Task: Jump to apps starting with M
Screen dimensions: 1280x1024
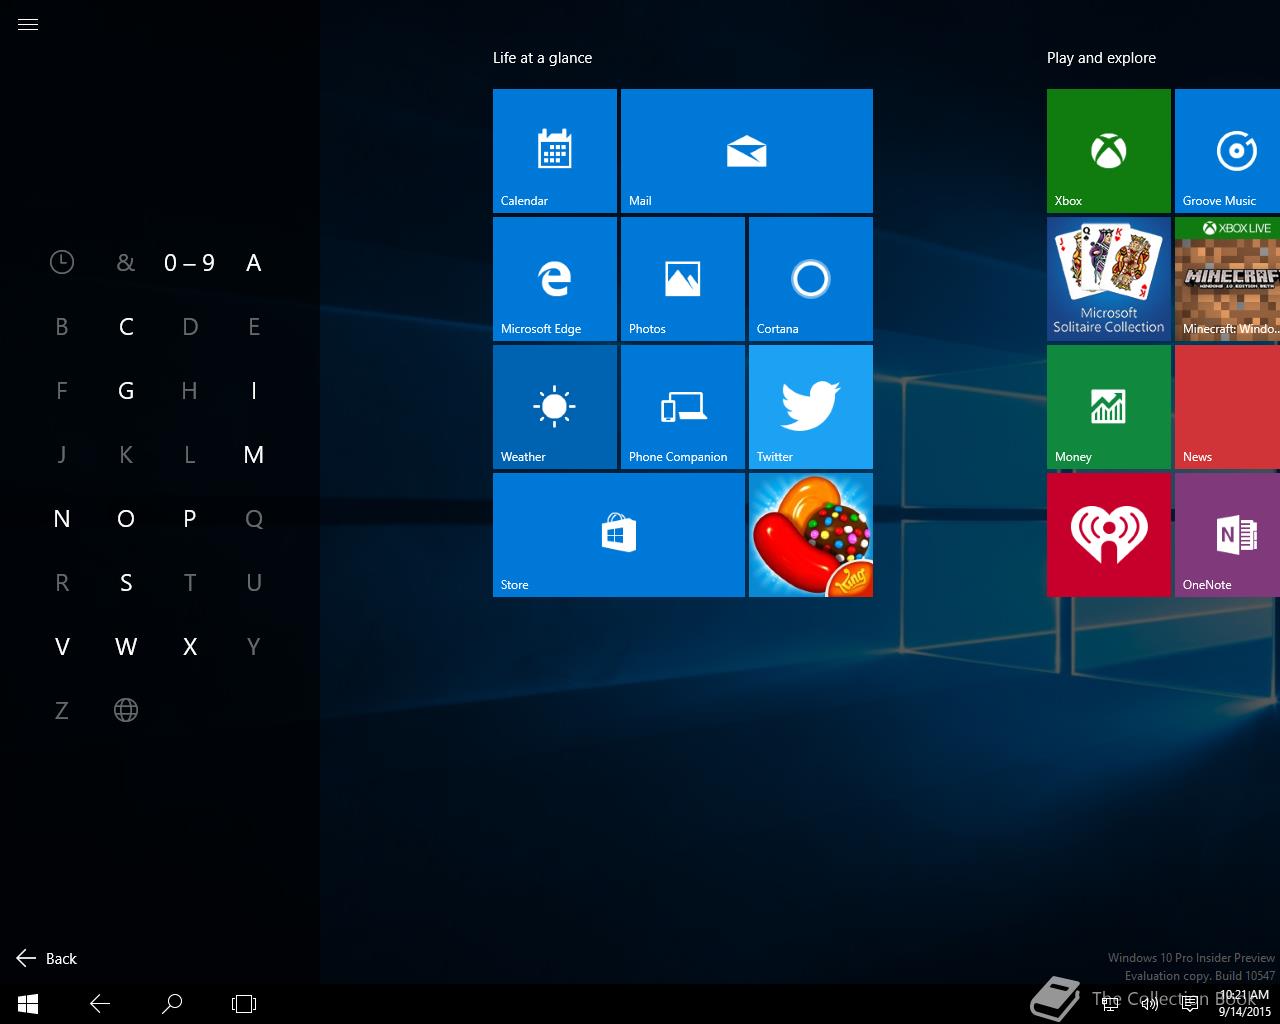Action: pos(254,455)
